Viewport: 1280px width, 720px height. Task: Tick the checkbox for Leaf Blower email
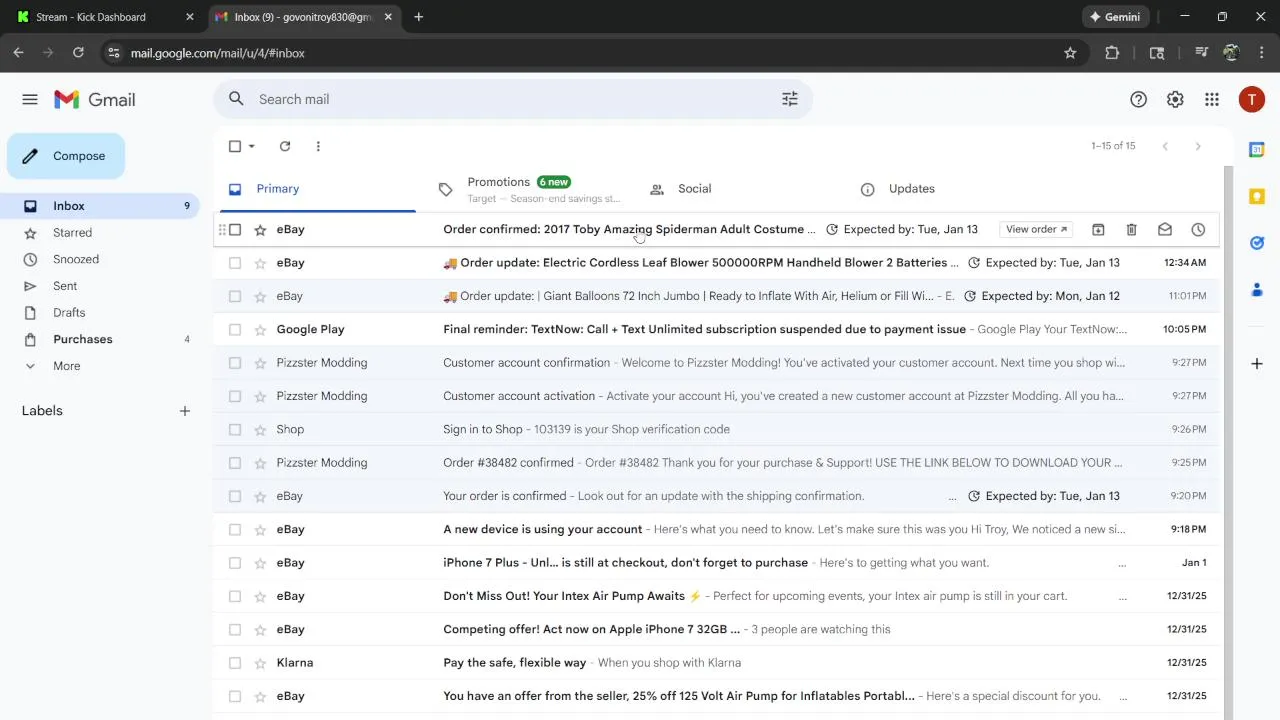235,263
